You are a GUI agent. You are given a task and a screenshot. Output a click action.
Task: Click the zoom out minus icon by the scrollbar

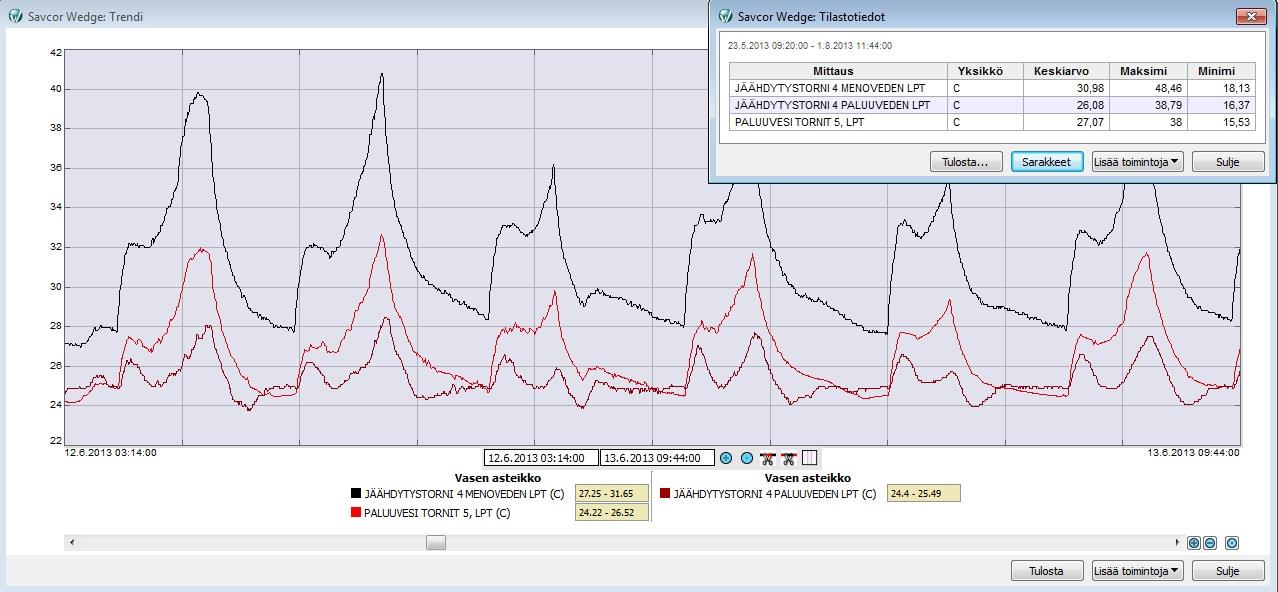click(1210, 543)
